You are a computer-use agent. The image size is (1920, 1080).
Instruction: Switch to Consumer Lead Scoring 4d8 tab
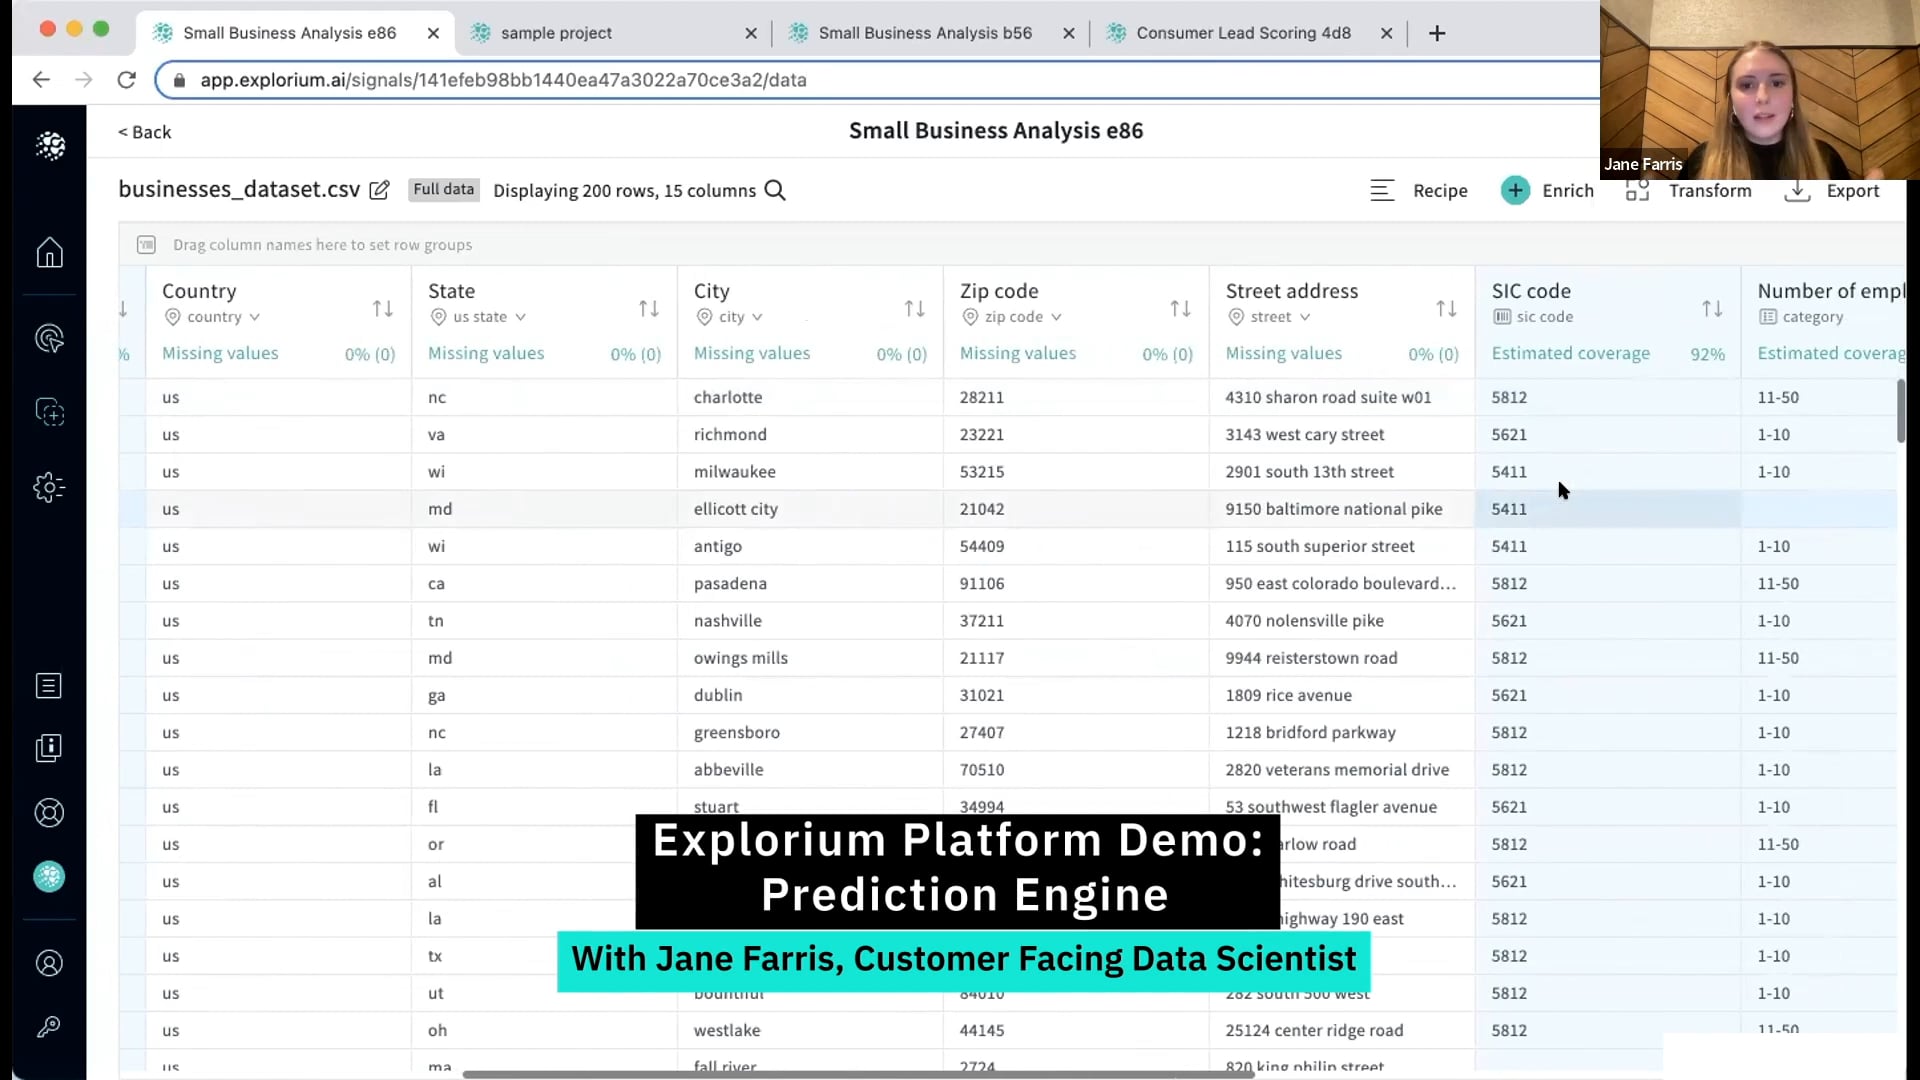pos(1248,33)
